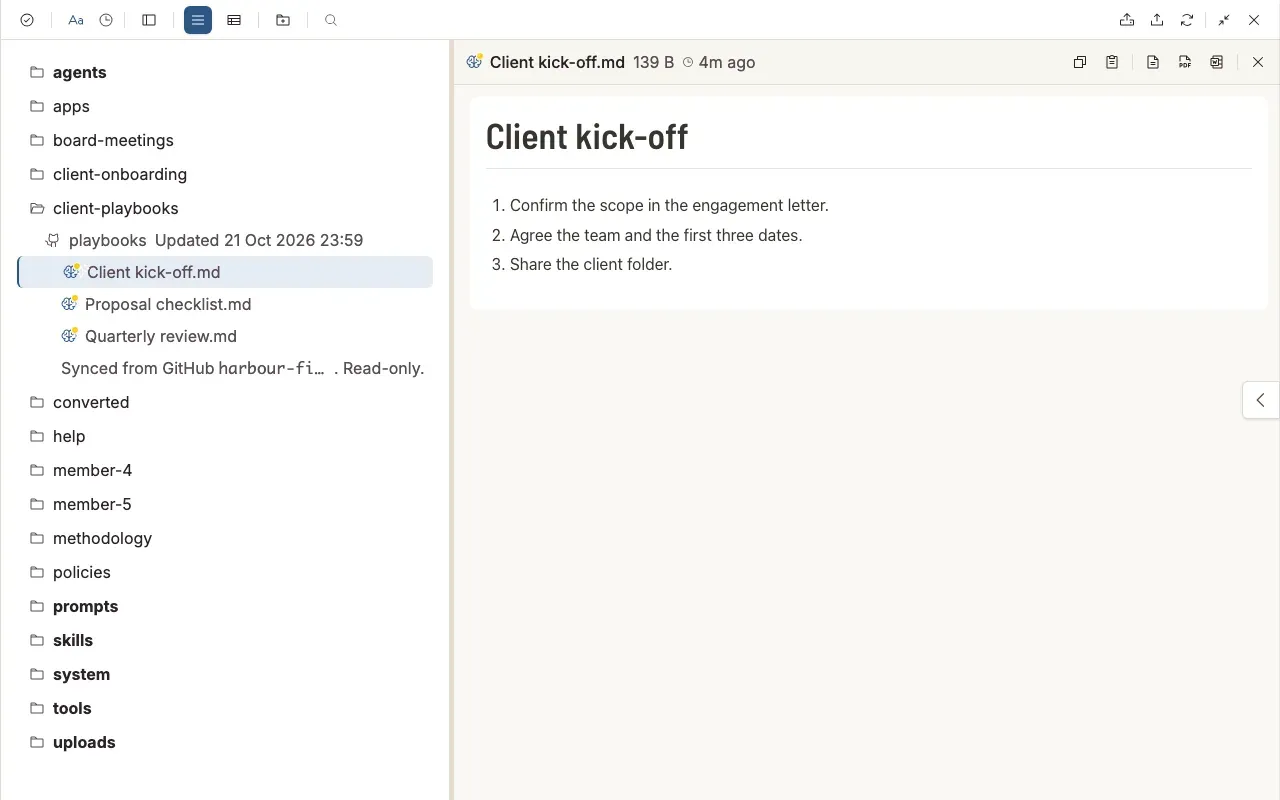Click the new folder icon in toolbar
The image size is (1280, 800).
click(283, 20)
